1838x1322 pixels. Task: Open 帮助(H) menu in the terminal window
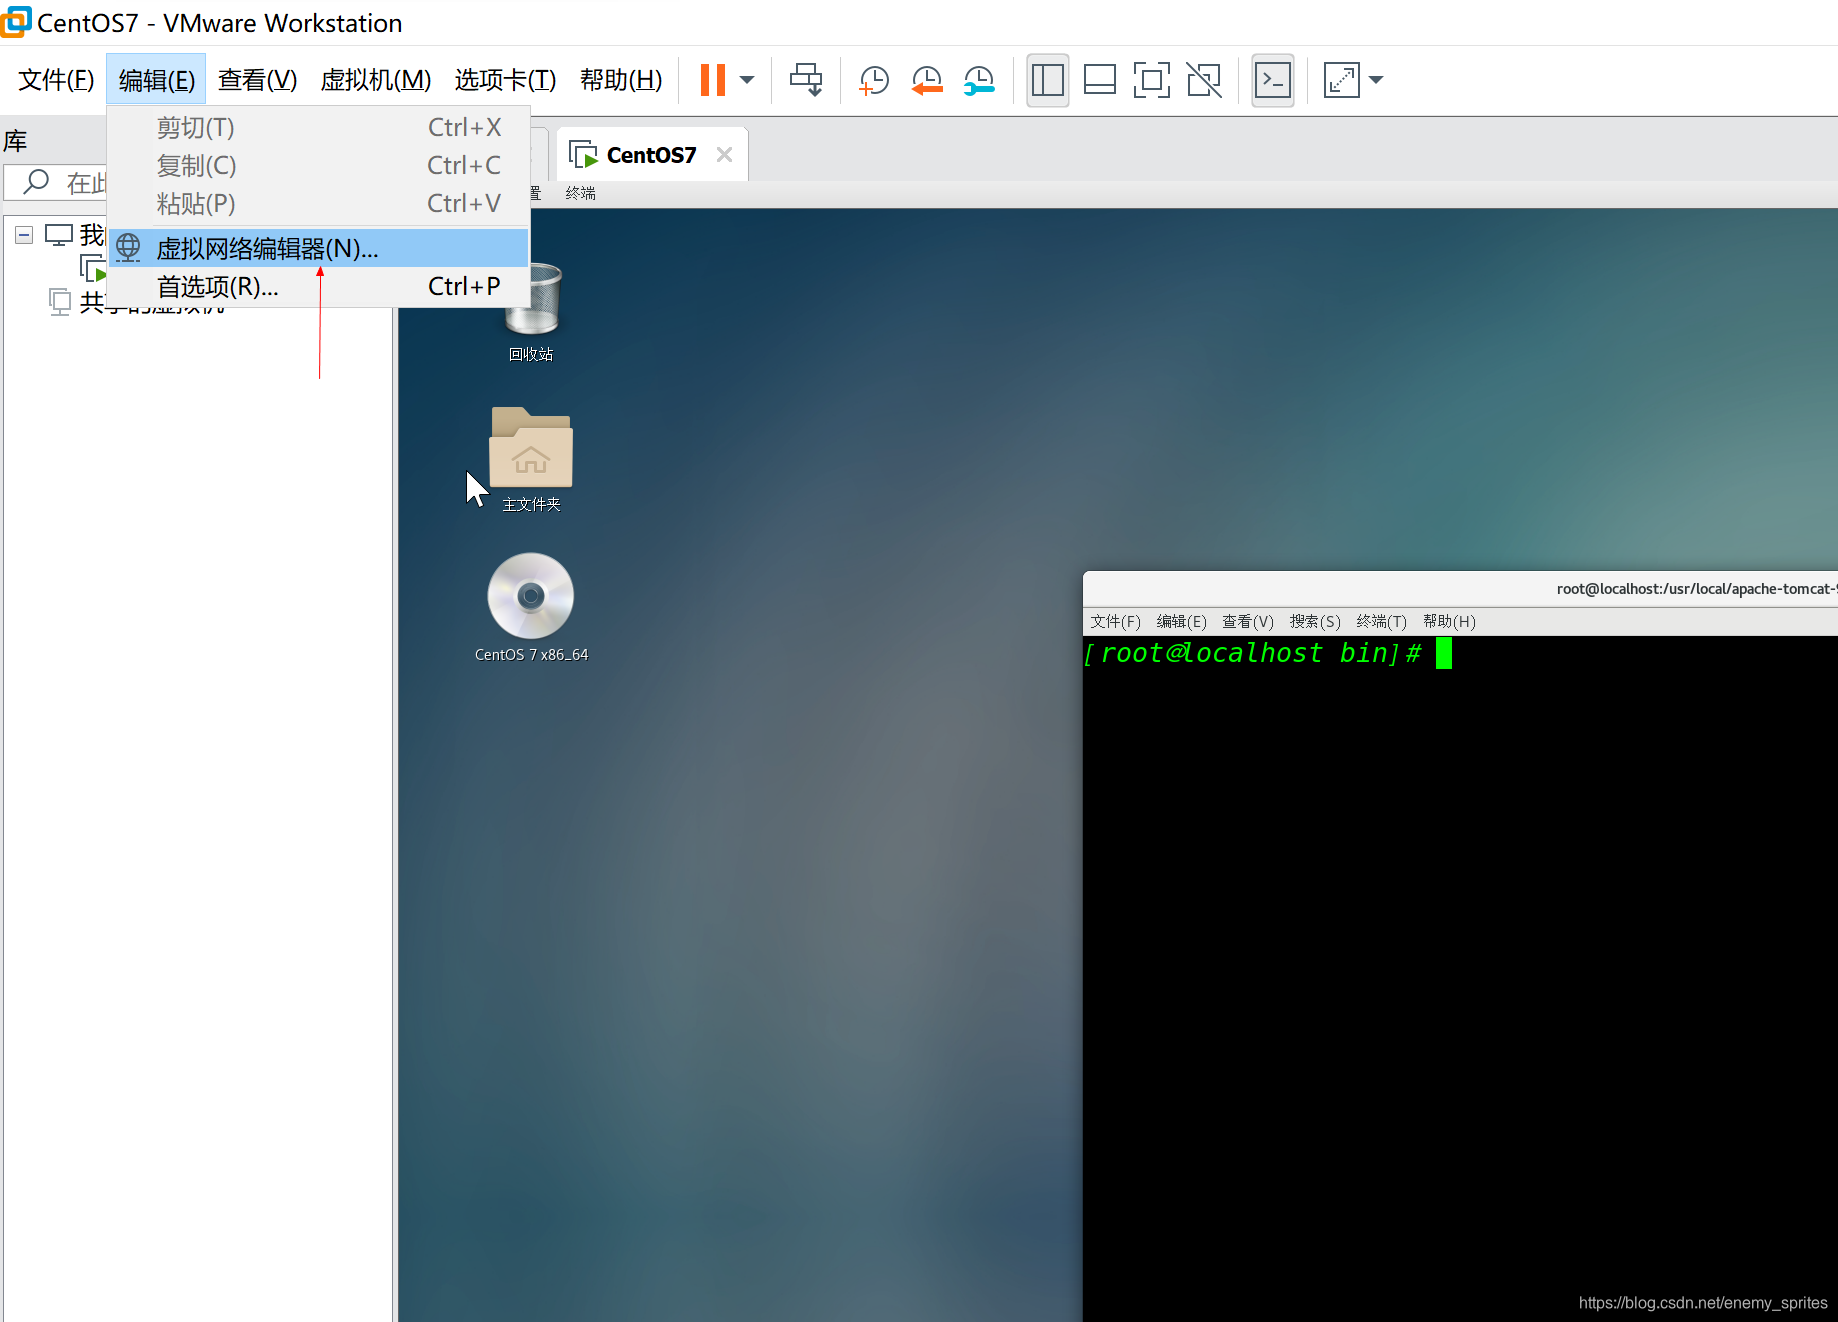[x=1449, y=621]
